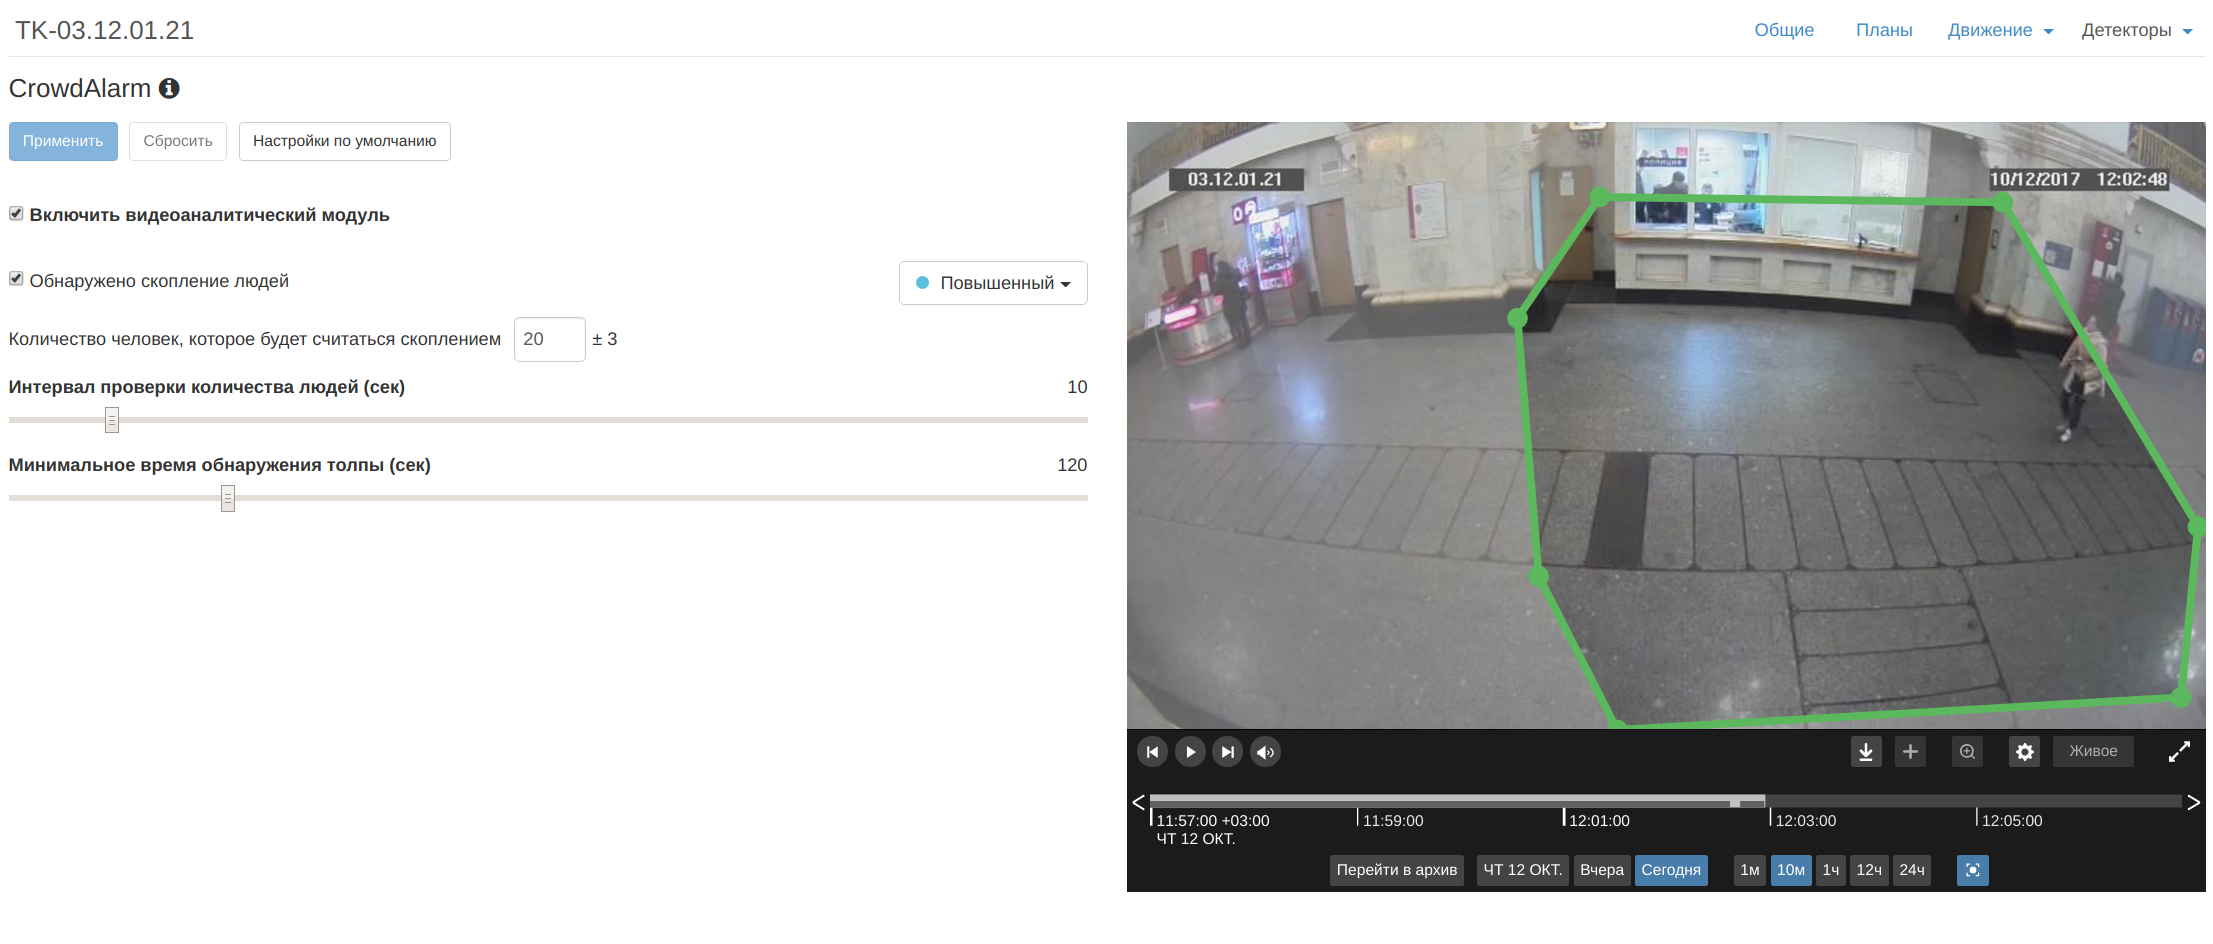
Task: Start video playback
Action: click(x=1190, y=752)
